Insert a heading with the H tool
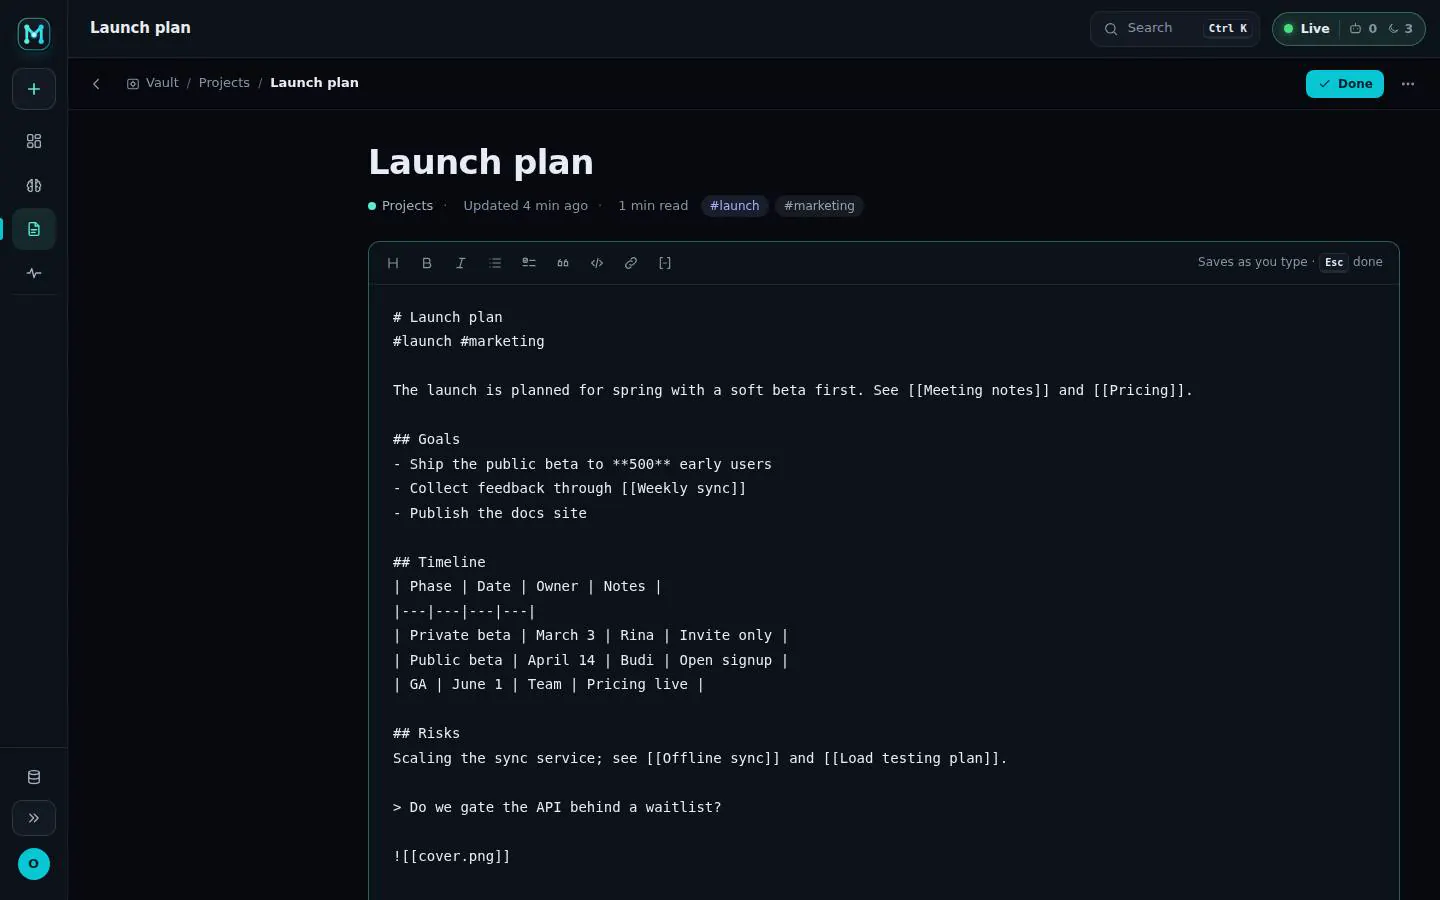The height and width of the screenshot is (900, 1440). click(x=393, y=263)
